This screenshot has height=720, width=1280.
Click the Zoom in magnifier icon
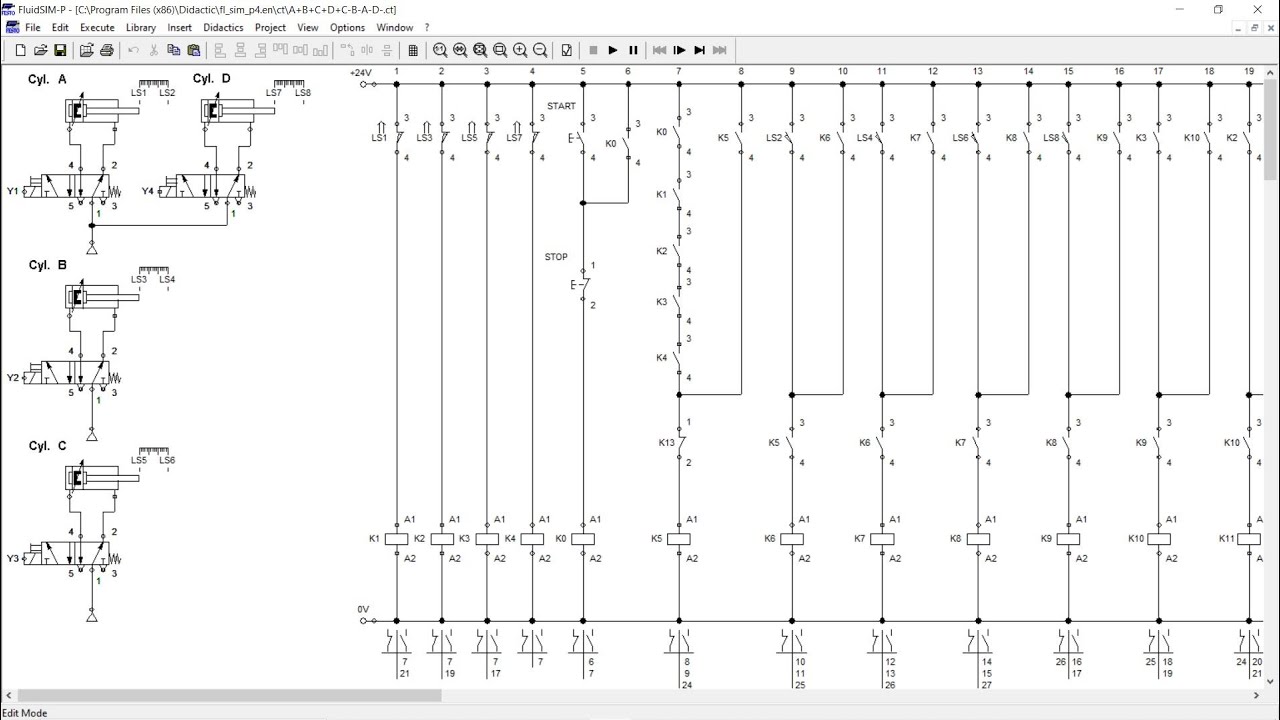point(520,50)
